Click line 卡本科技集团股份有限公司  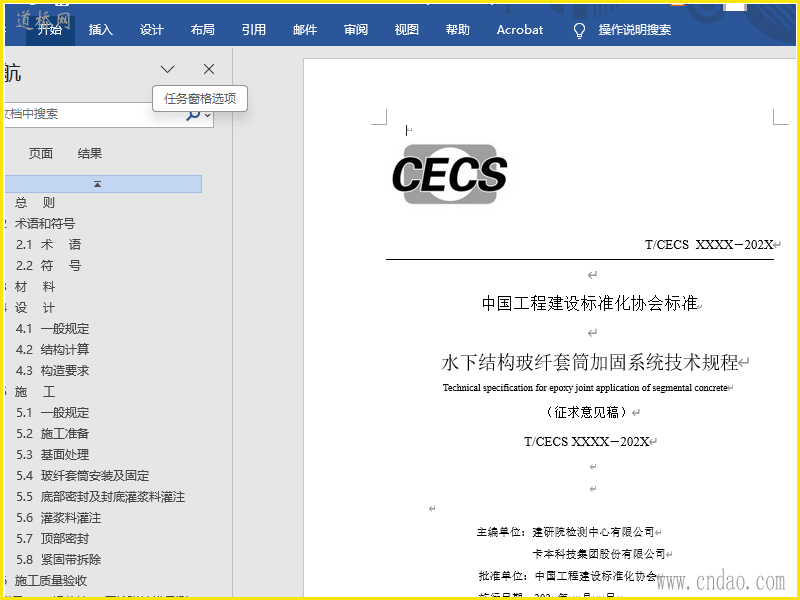599,554
